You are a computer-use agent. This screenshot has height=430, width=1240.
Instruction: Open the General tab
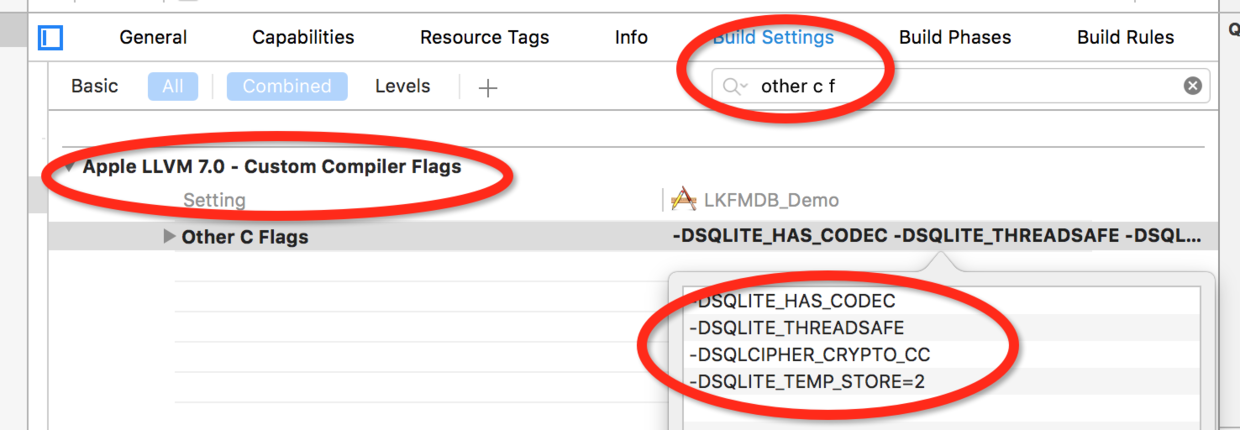click(x=153, y=38)
